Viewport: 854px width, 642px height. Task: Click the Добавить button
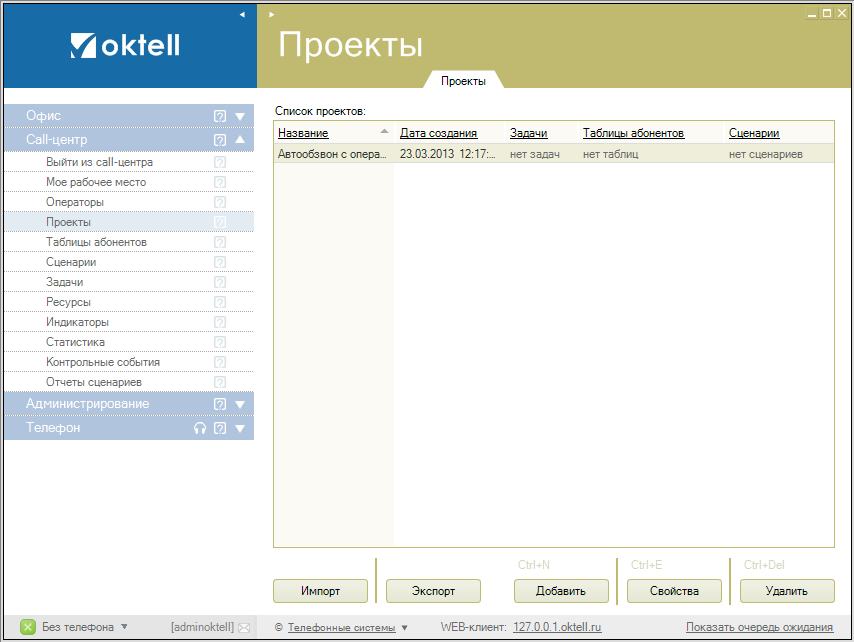pos(560,591)
